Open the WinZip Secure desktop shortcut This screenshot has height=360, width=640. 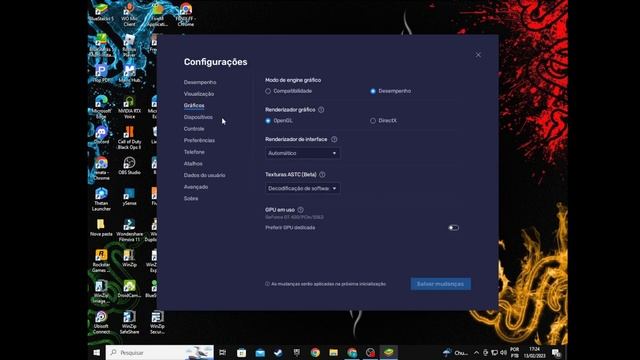[157, 322]
